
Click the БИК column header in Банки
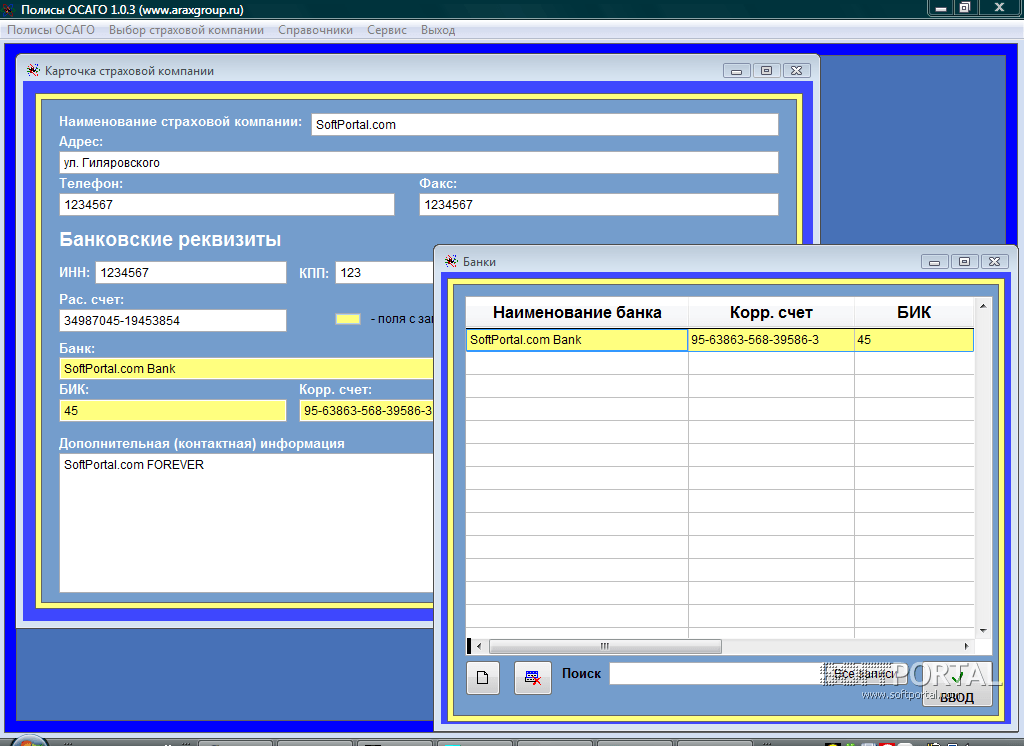(x=914, y=312)
